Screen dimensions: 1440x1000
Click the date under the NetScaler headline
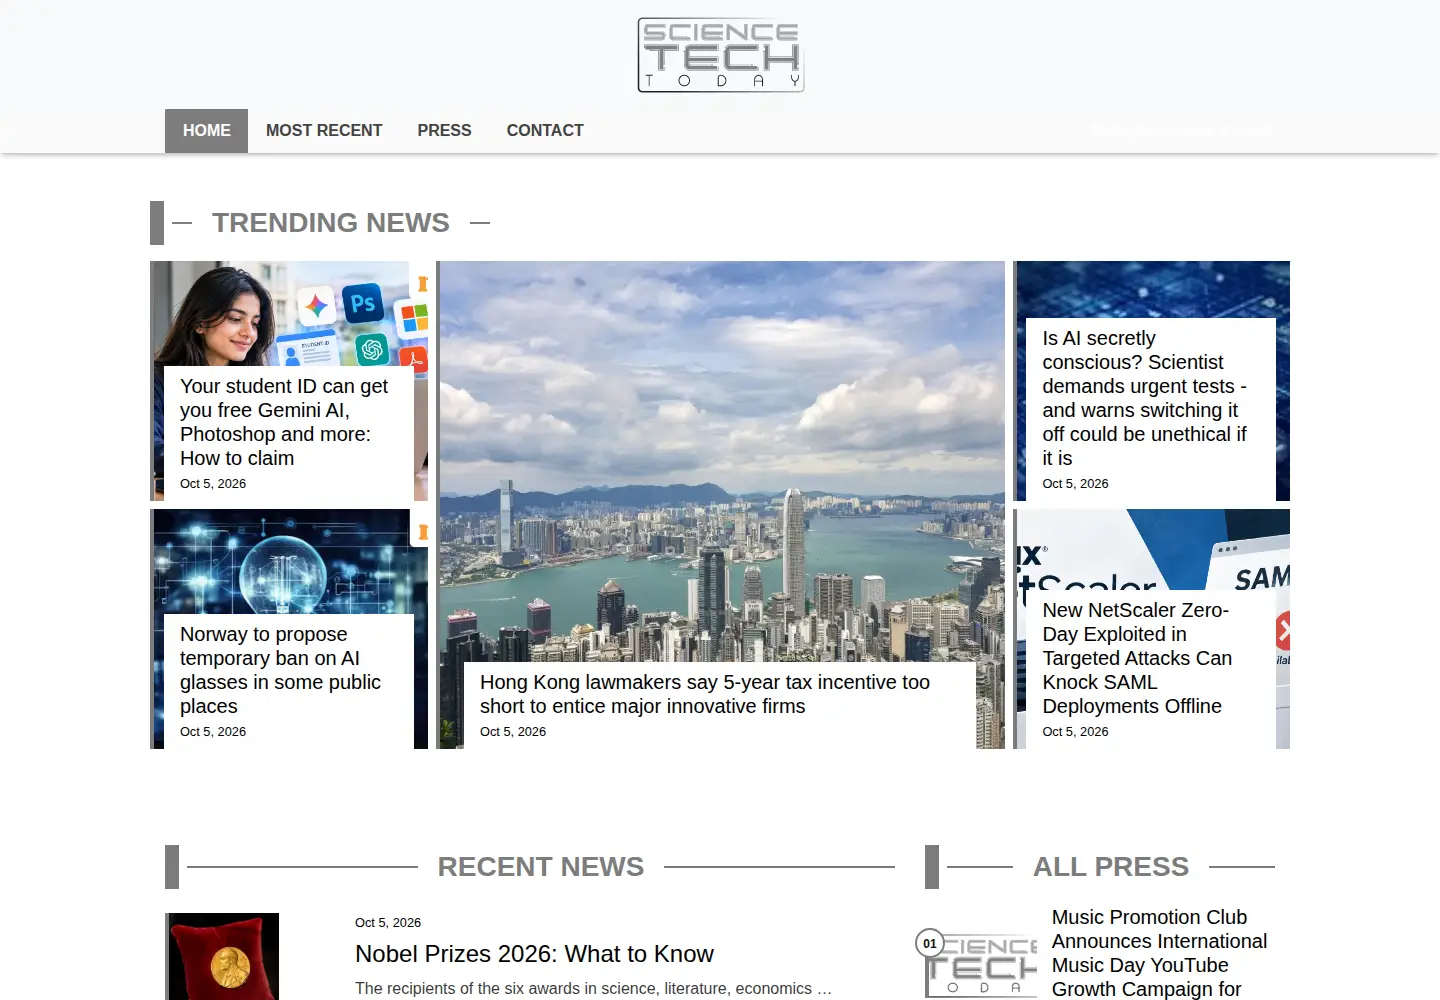click(1075, 732)
